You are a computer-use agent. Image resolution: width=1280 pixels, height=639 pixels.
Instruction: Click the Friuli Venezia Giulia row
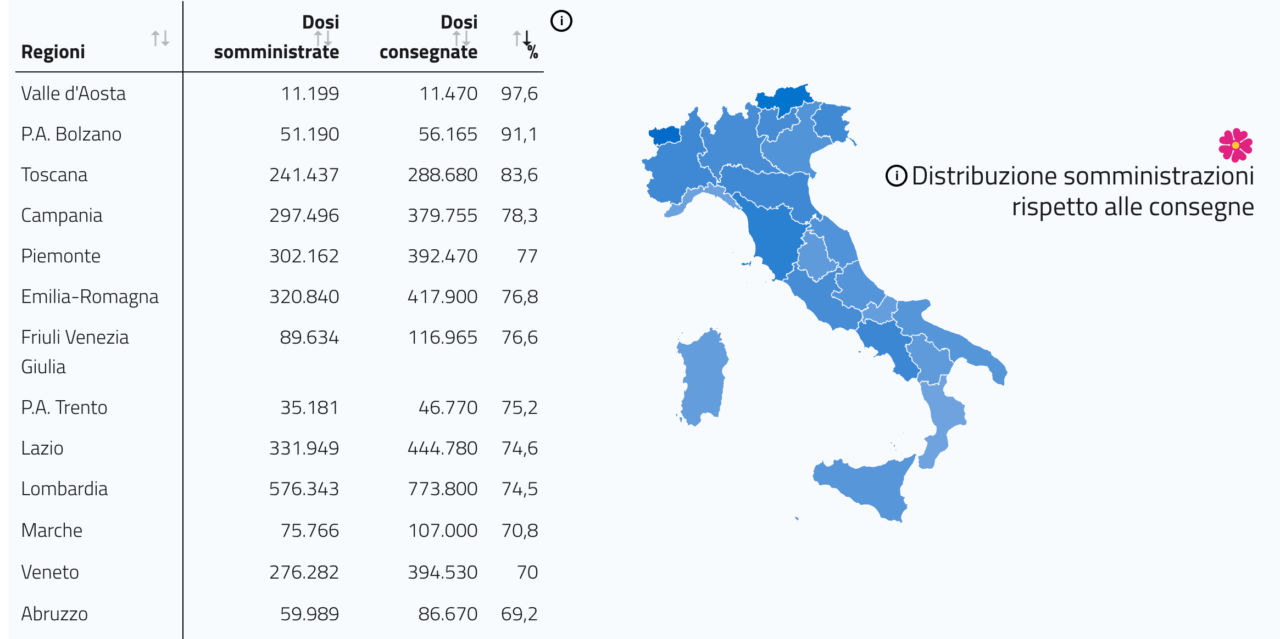[279, 352]
